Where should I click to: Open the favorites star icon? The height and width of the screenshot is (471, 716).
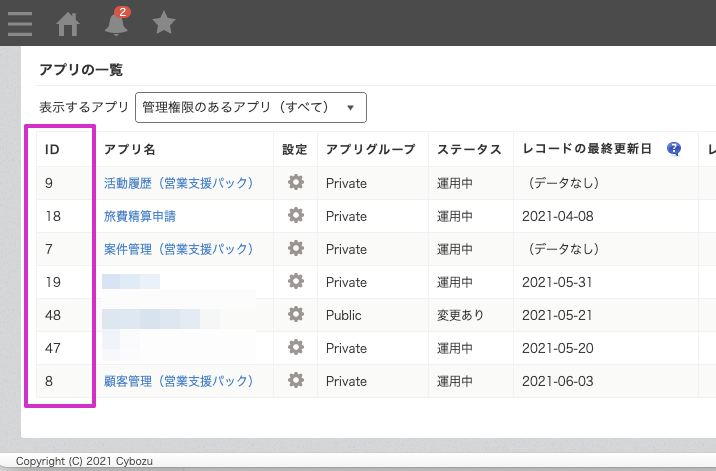[x=164, y=23]
